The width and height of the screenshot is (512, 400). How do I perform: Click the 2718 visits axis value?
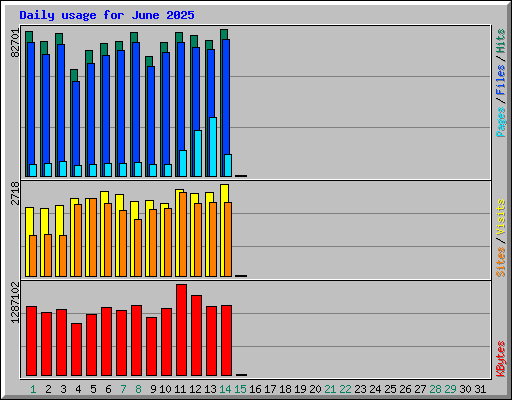[15, 193]
